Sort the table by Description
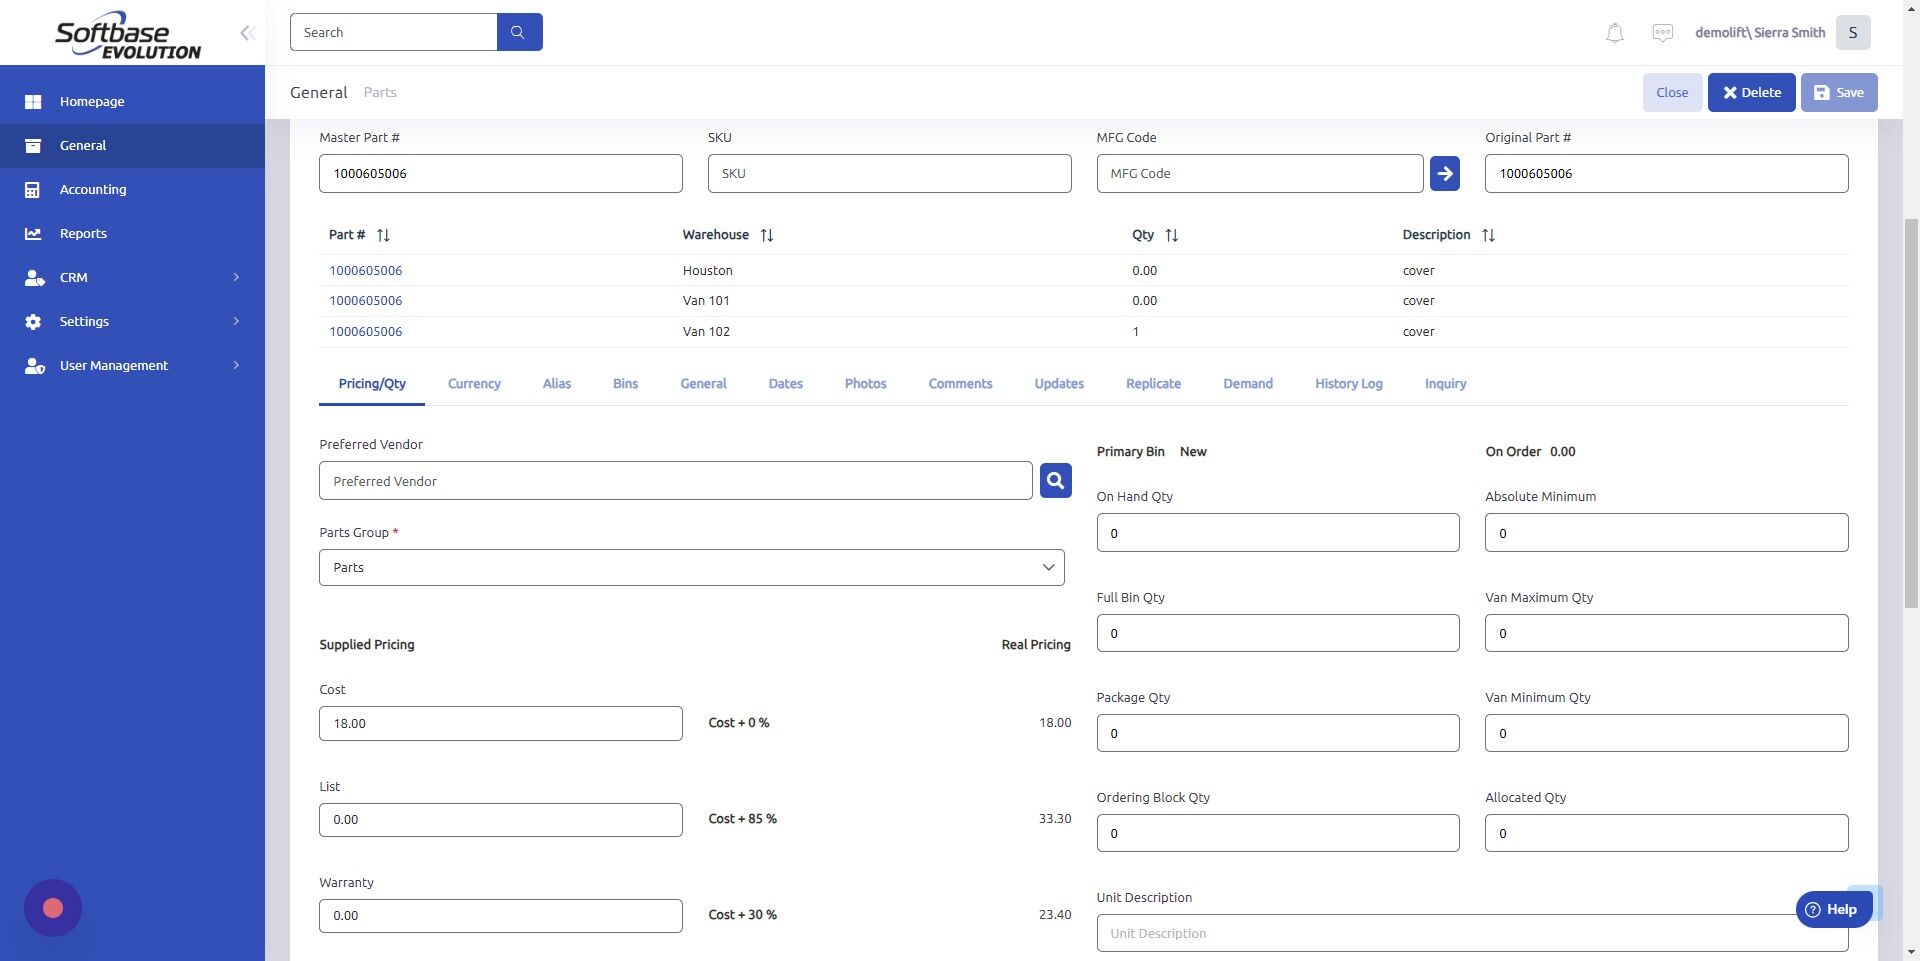1920x961 pixels. [x=1488, y=235]
